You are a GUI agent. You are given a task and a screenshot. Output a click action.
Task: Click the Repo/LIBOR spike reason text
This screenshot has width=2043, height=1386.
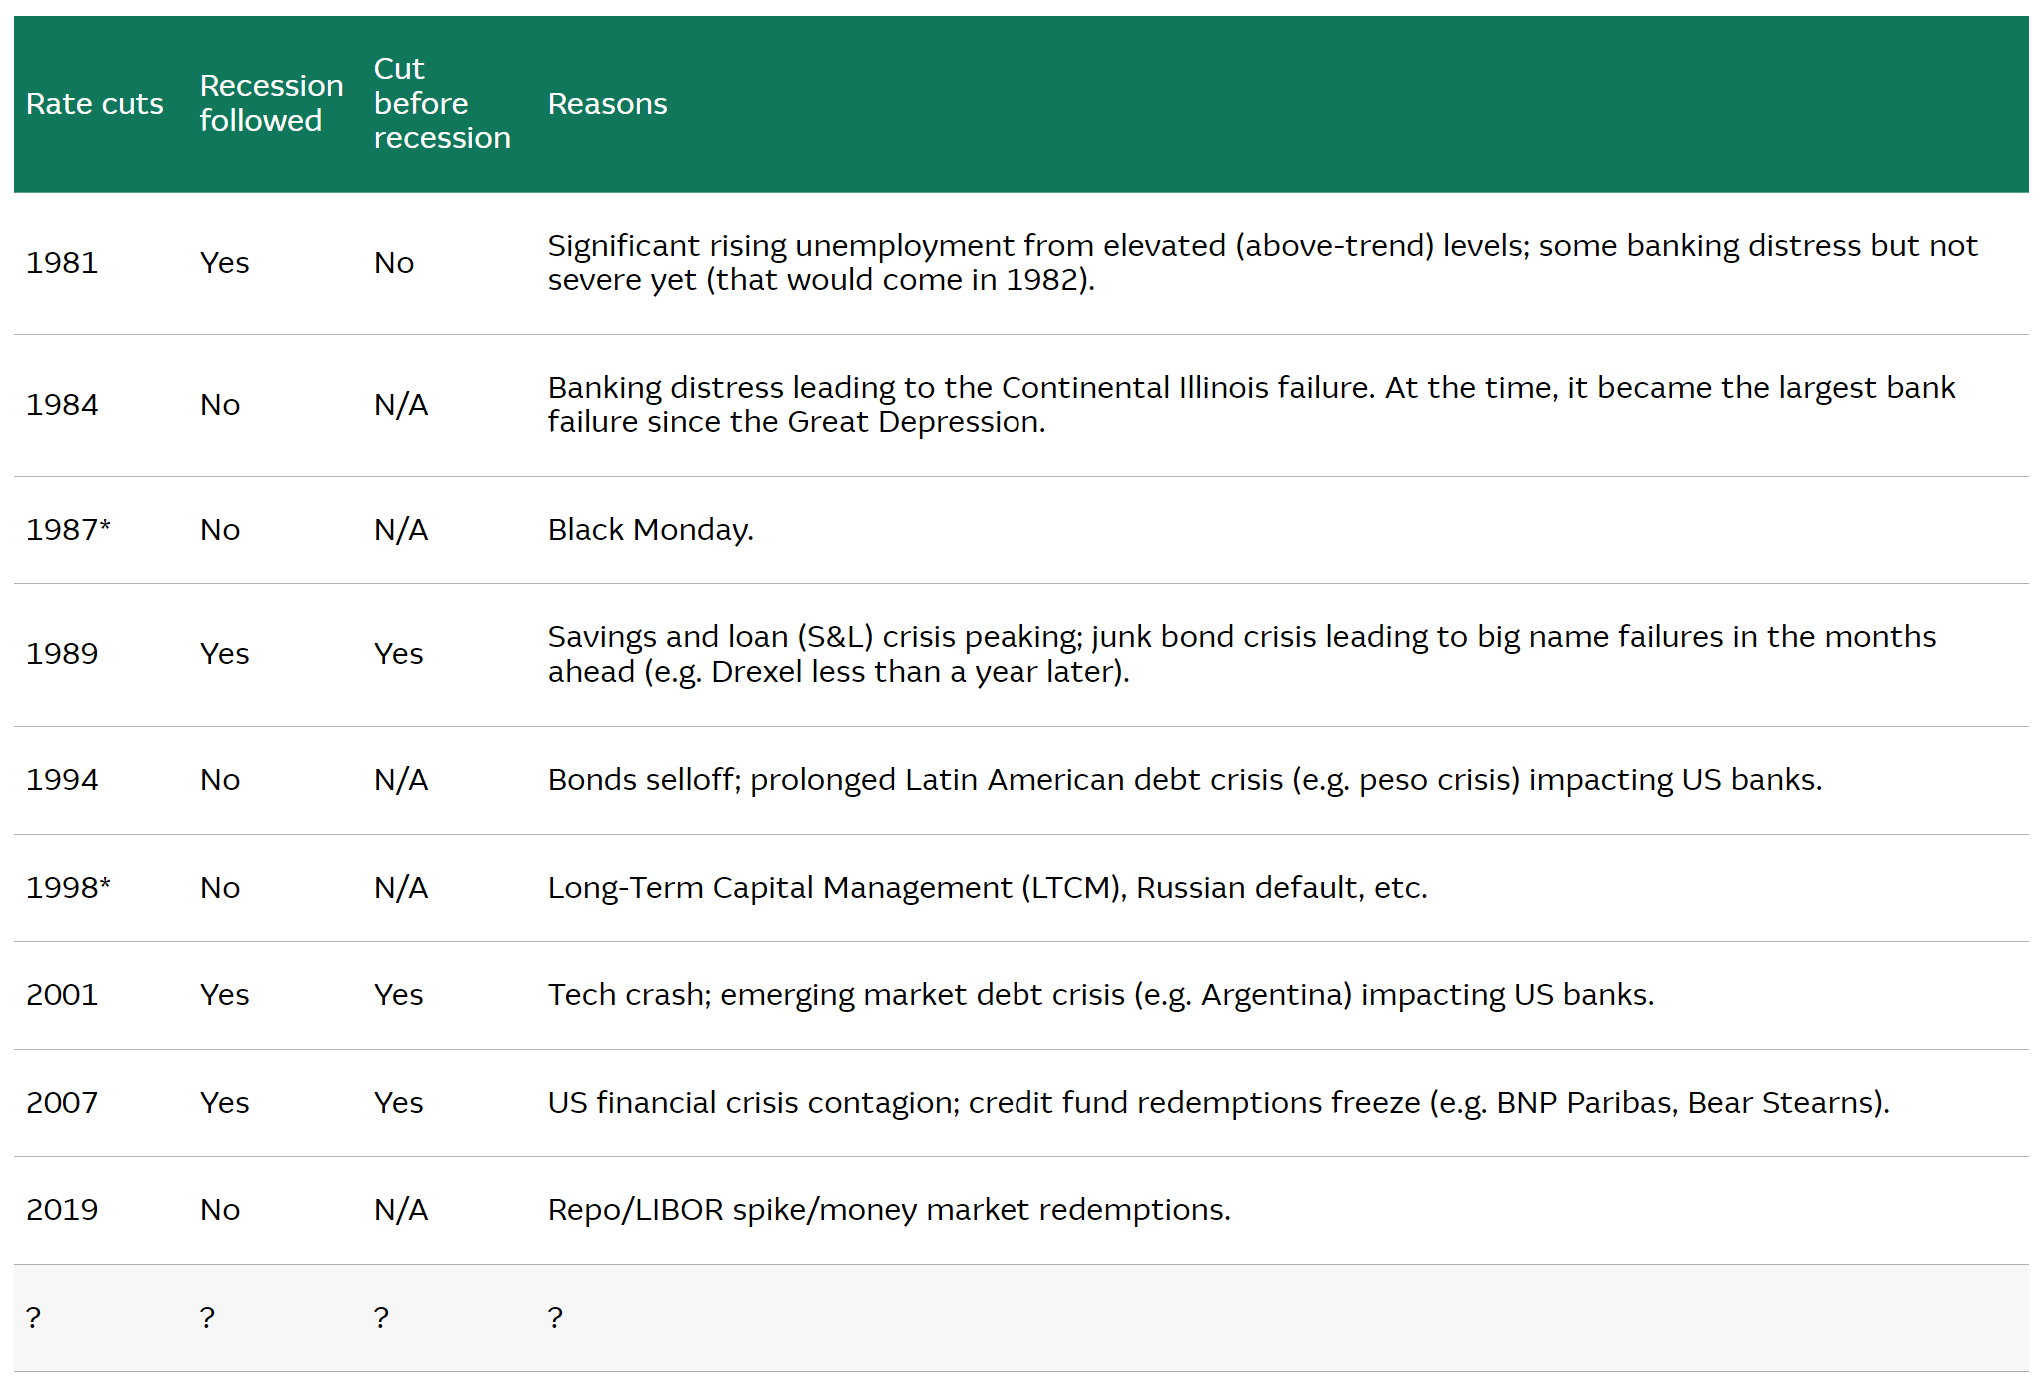coord(888,1210)
